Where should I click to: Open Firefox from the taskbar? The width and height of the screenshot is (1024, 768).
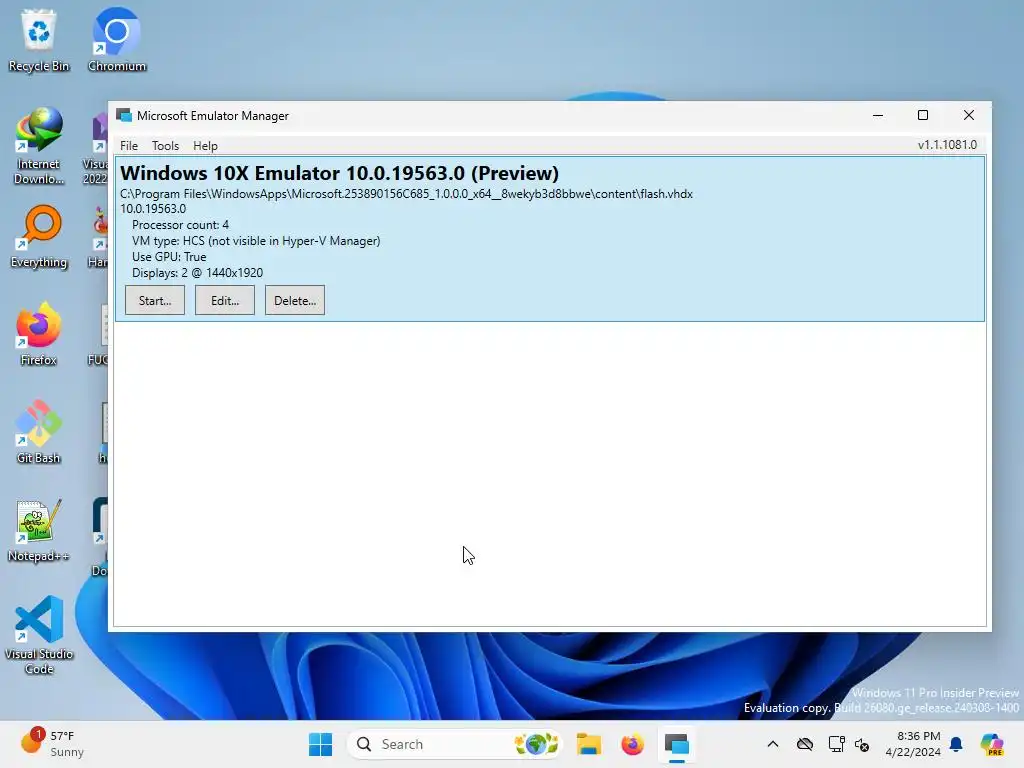[632, 744]
